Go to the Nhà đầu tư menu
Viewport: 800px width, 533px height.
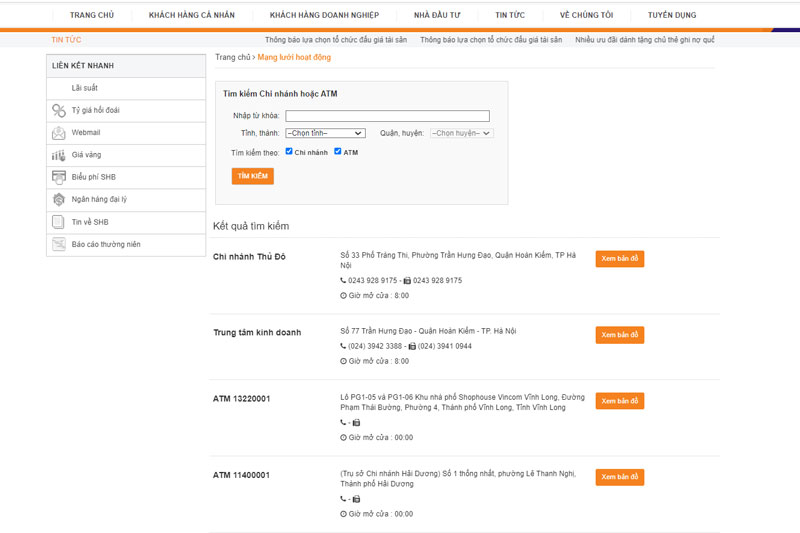pyautogui.click(x=436, y=15)
